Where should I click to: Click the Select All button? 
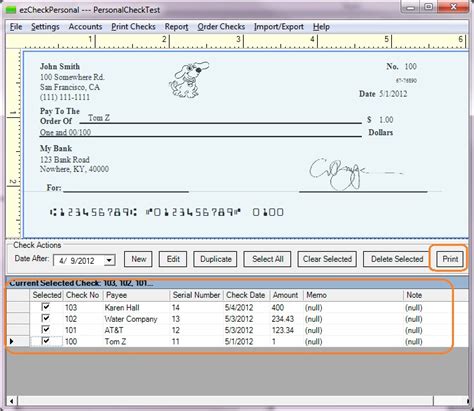[x=267, y=259]
